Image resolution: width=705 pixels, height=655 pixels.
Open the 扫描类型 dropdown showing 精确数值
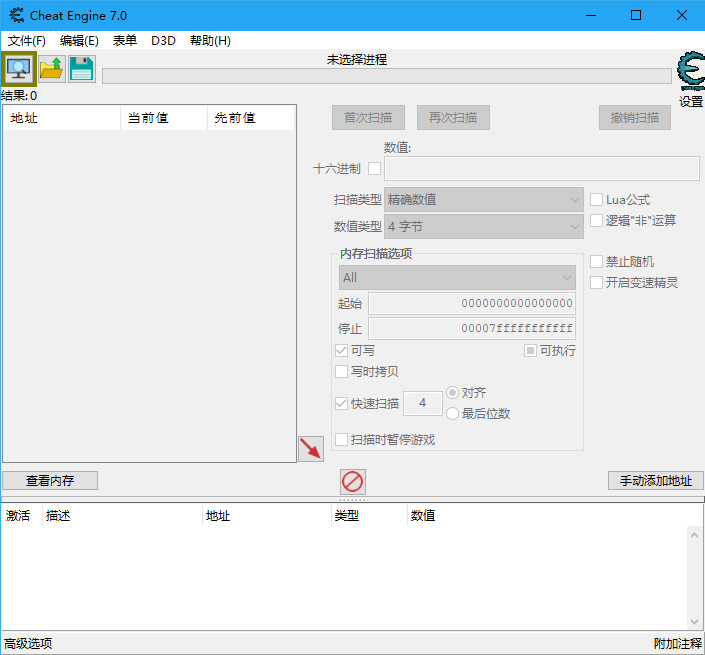coord(484,200)
